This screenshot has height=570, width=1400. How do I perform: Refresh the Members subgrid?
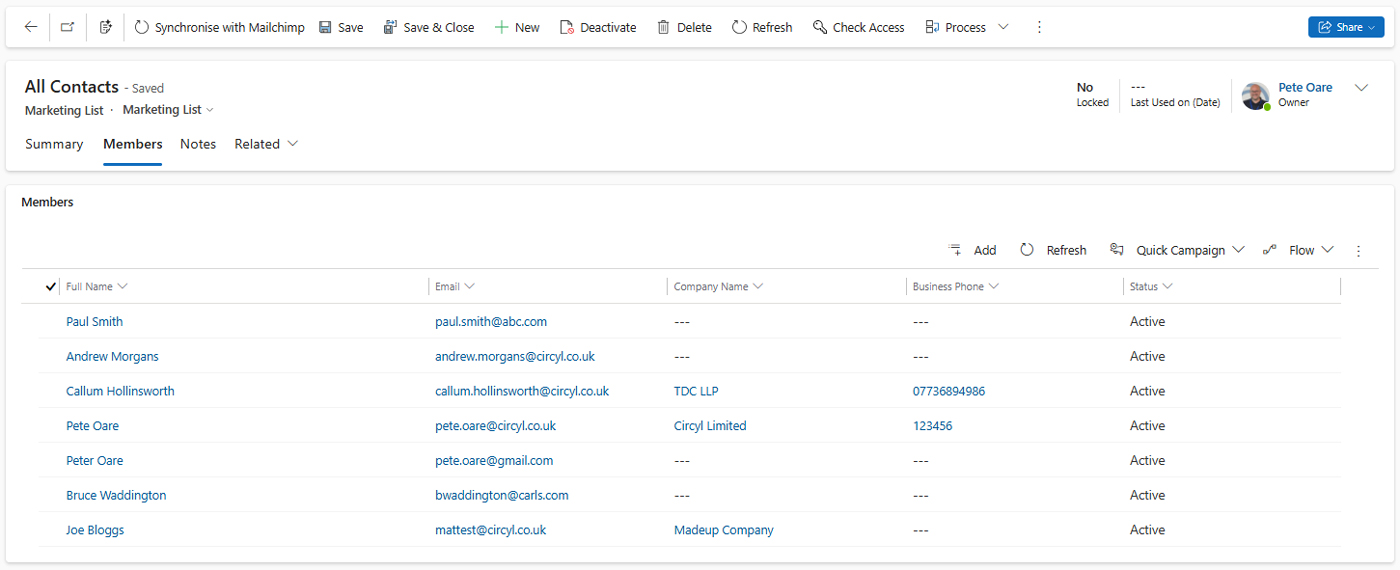click(x=1053, y=250)
